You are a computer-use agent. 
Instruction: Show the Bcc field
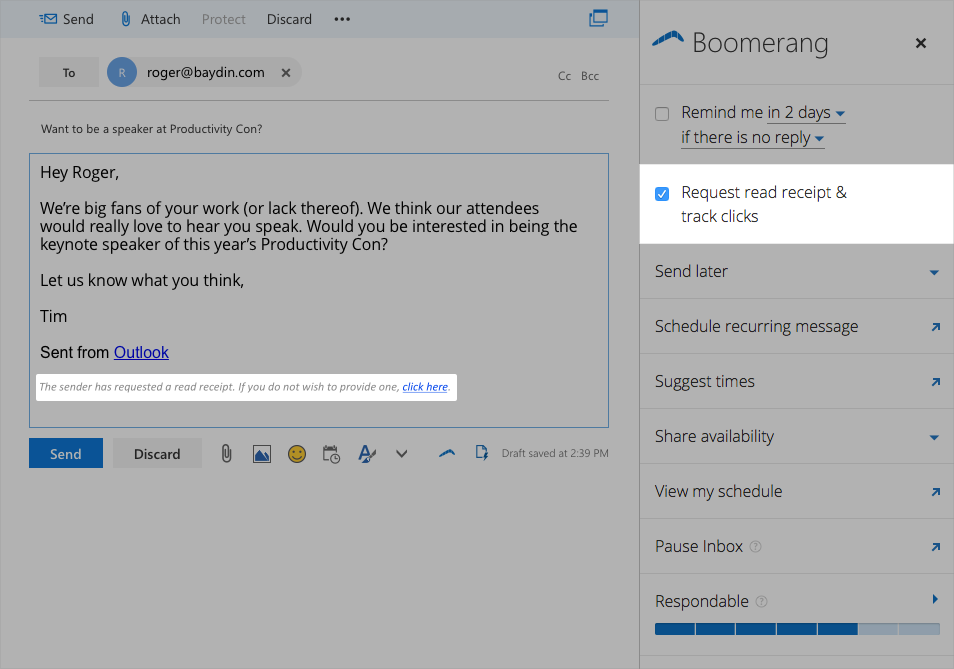click(x=590, y=76)
